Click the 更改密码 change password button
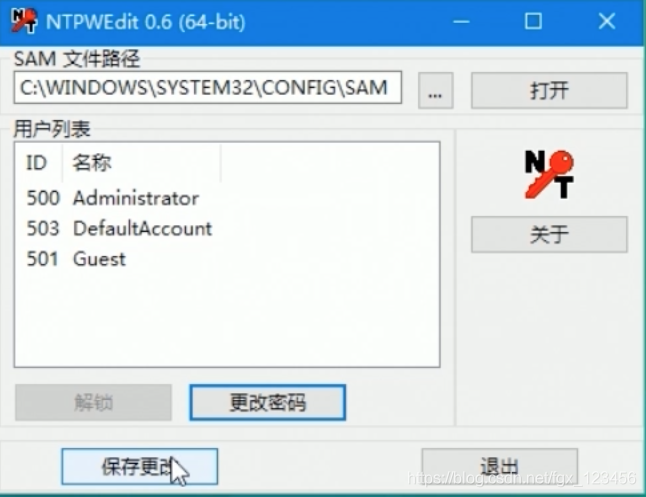This screenshot has height=497, width=646. click(267, 403)
